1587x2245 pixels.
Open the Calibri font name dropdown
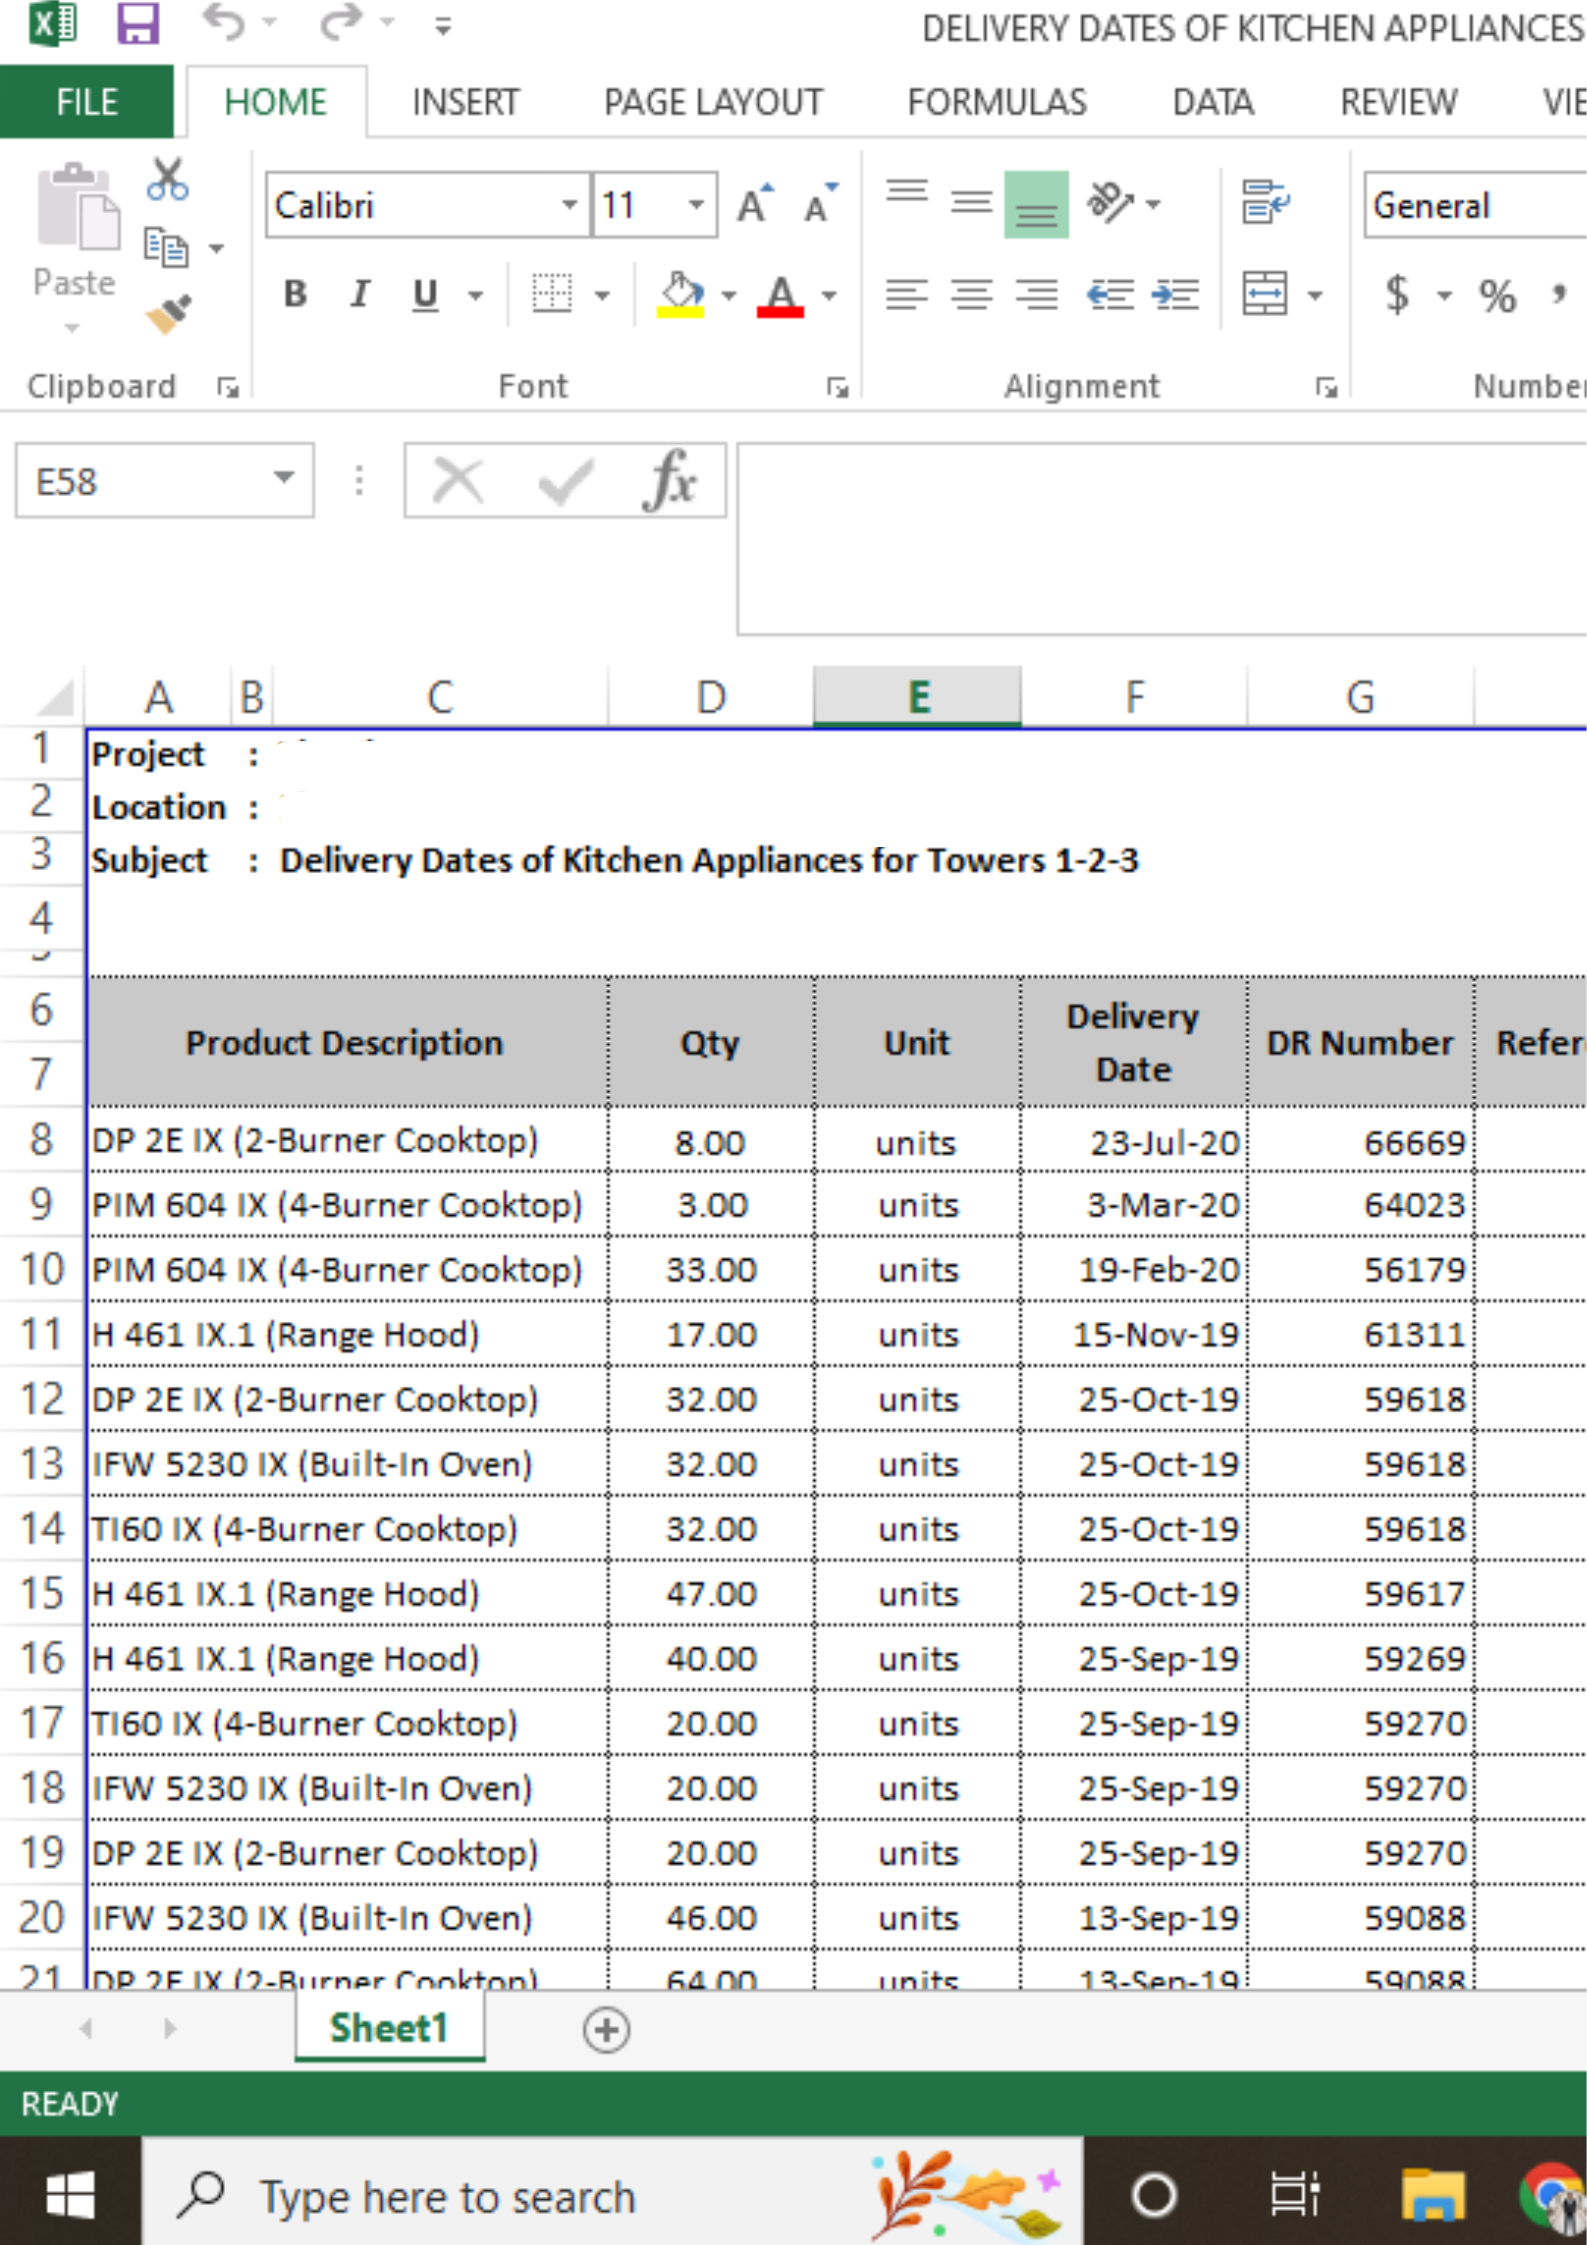click(x=569, y=205)
